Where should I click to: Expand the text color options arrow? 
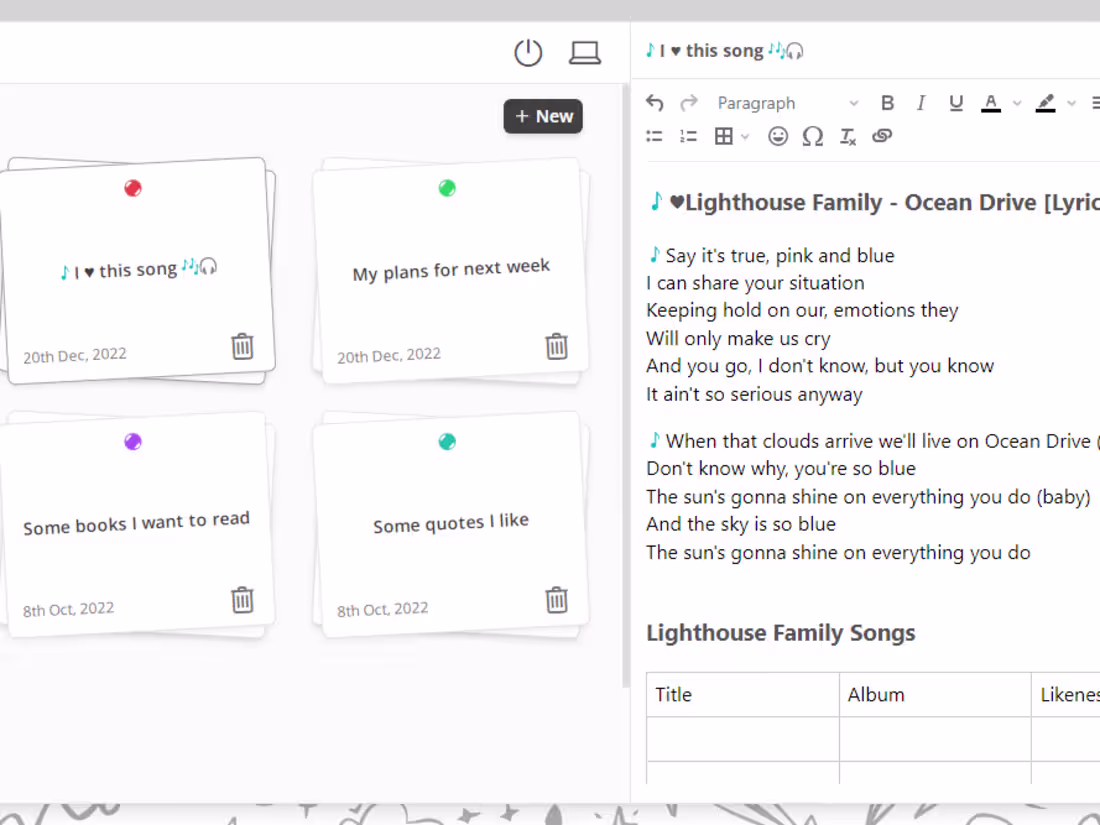coord(1017,103)
